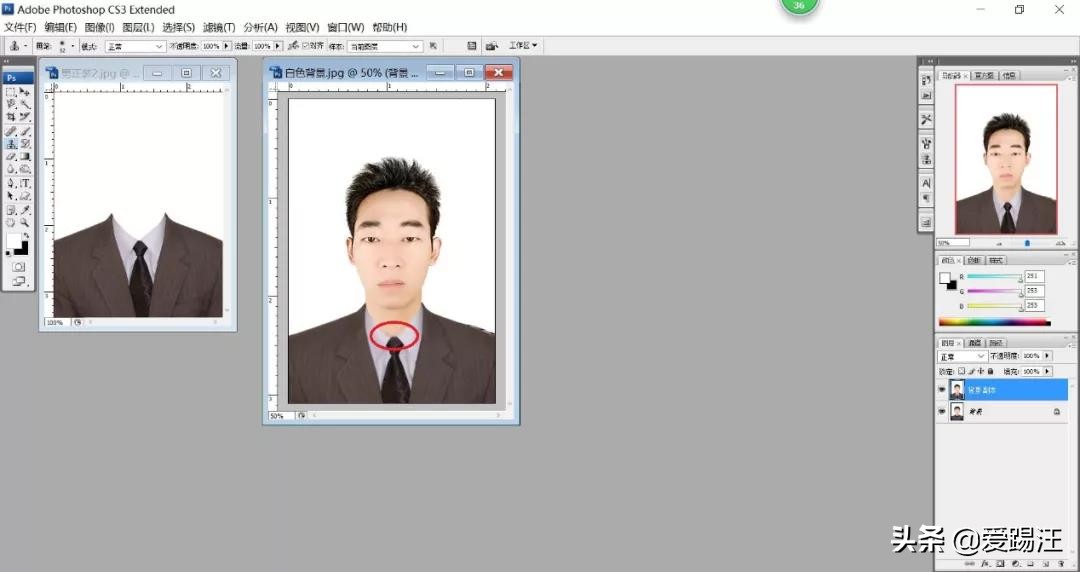
Task: Choose the Crop tool
Action: click(x=11, y=117)
